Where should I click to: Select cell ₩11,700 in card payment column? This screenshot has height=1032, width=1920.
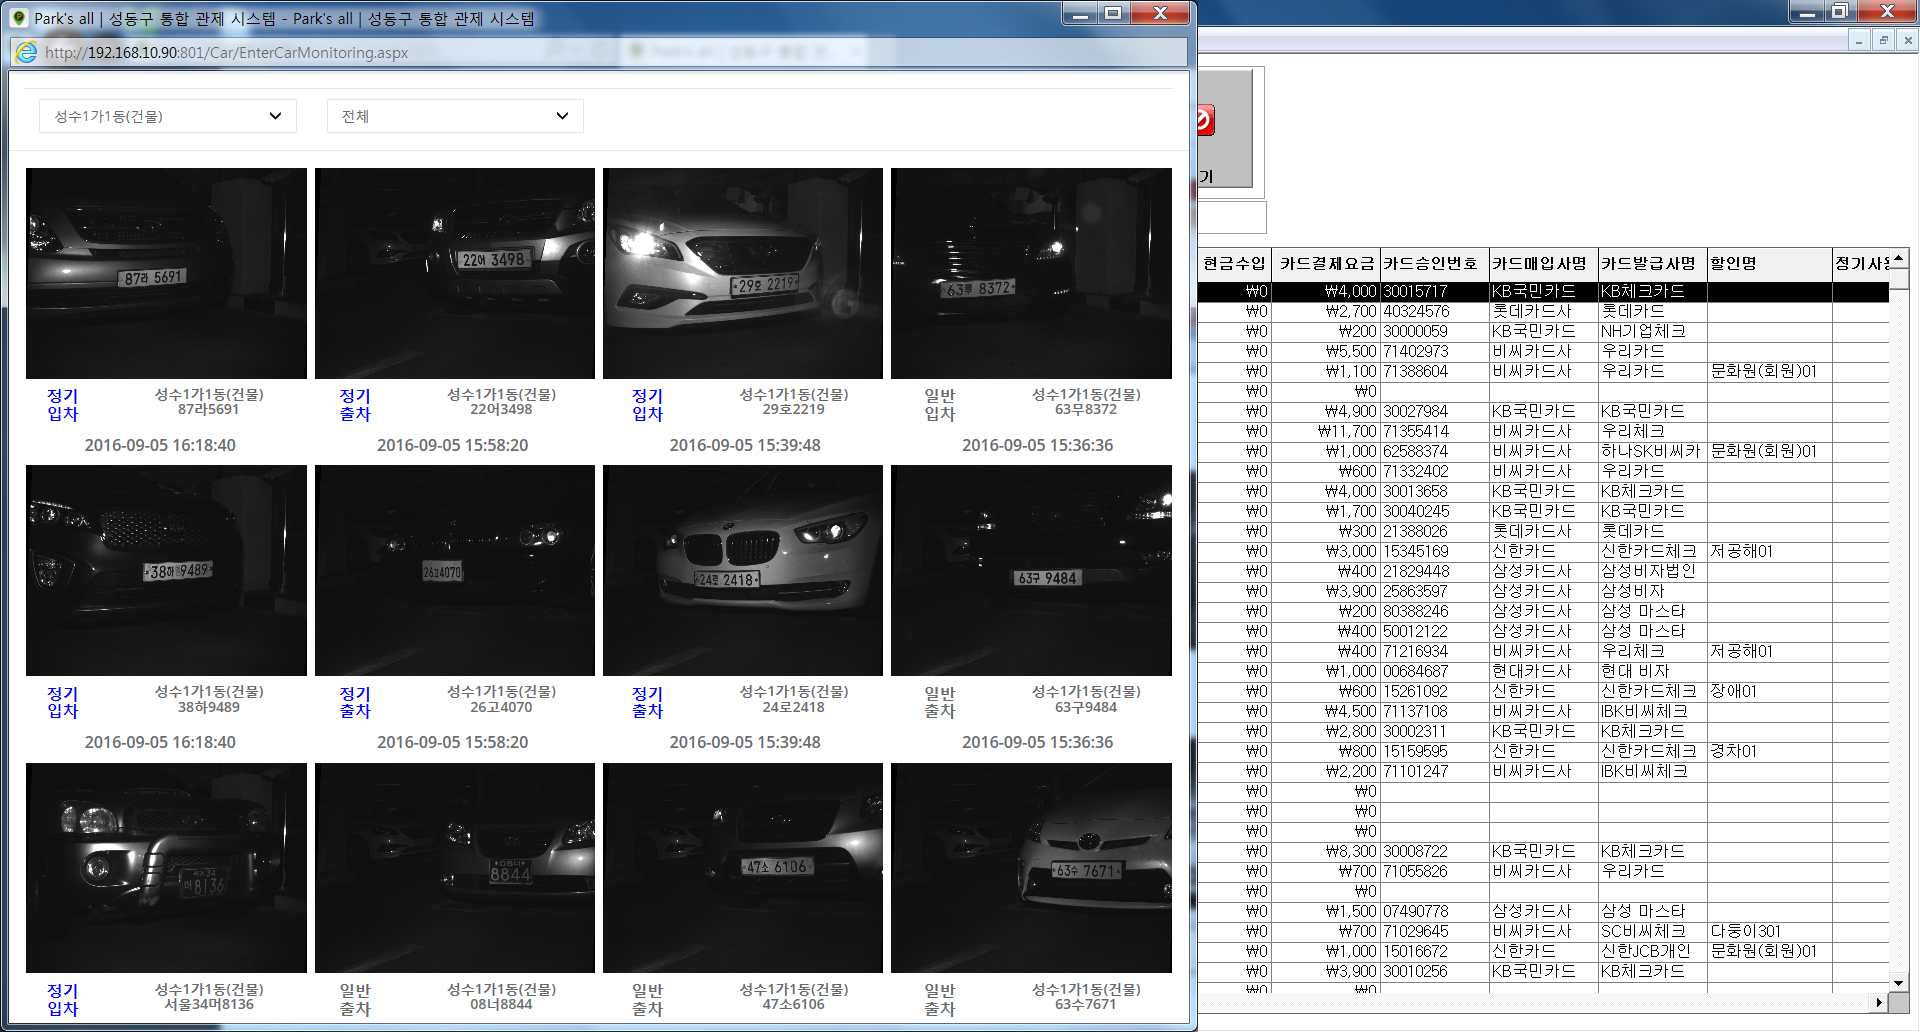pos(1326,432)
